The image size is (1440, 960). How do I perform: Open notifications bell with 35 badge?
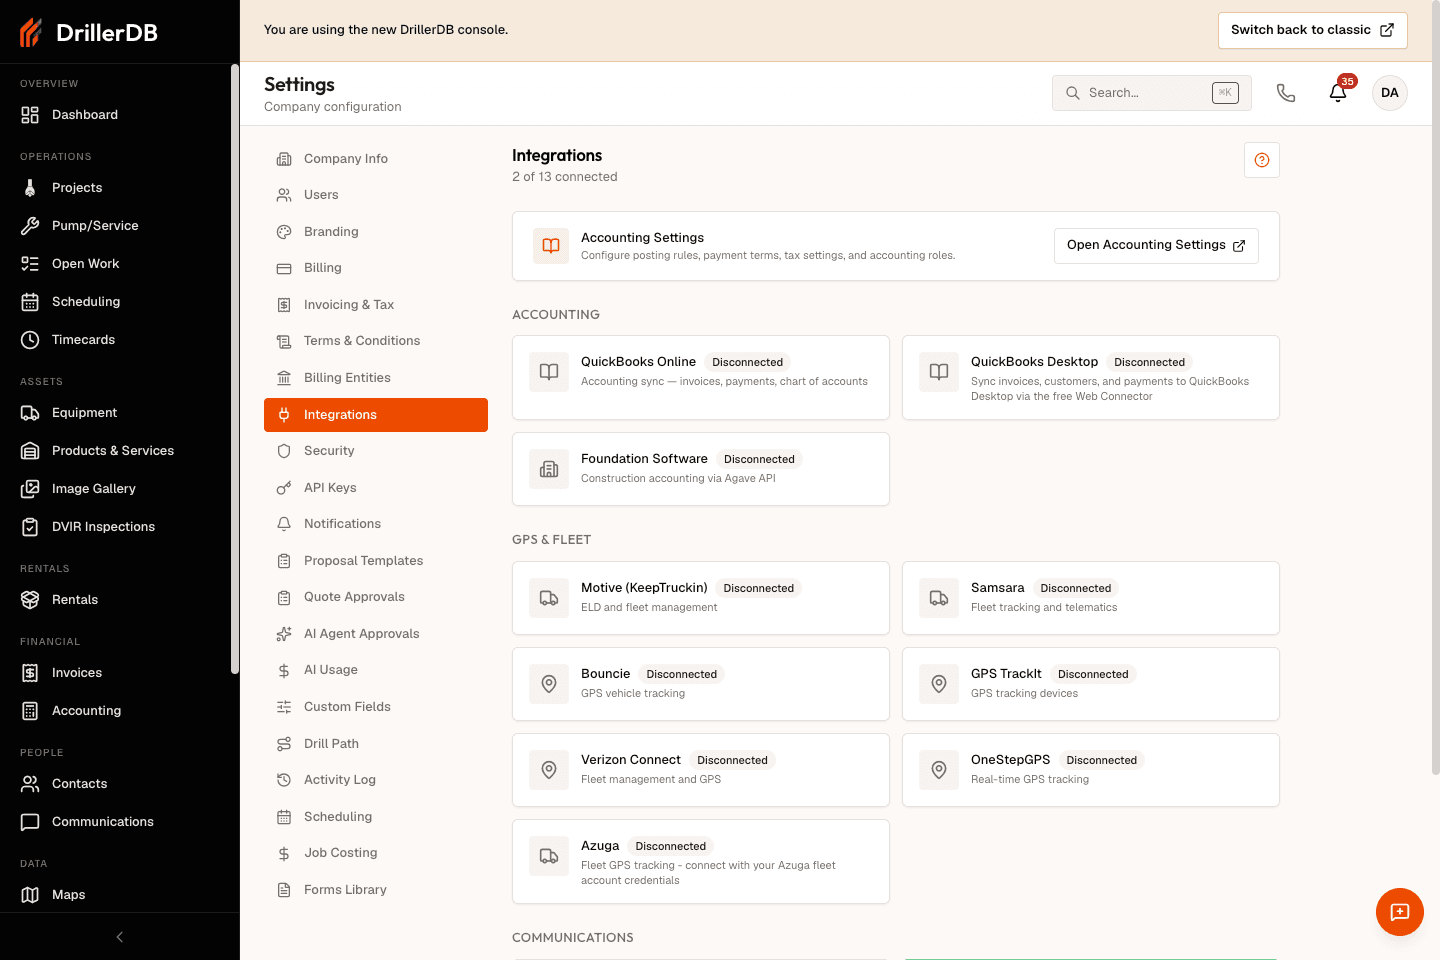1338,93
